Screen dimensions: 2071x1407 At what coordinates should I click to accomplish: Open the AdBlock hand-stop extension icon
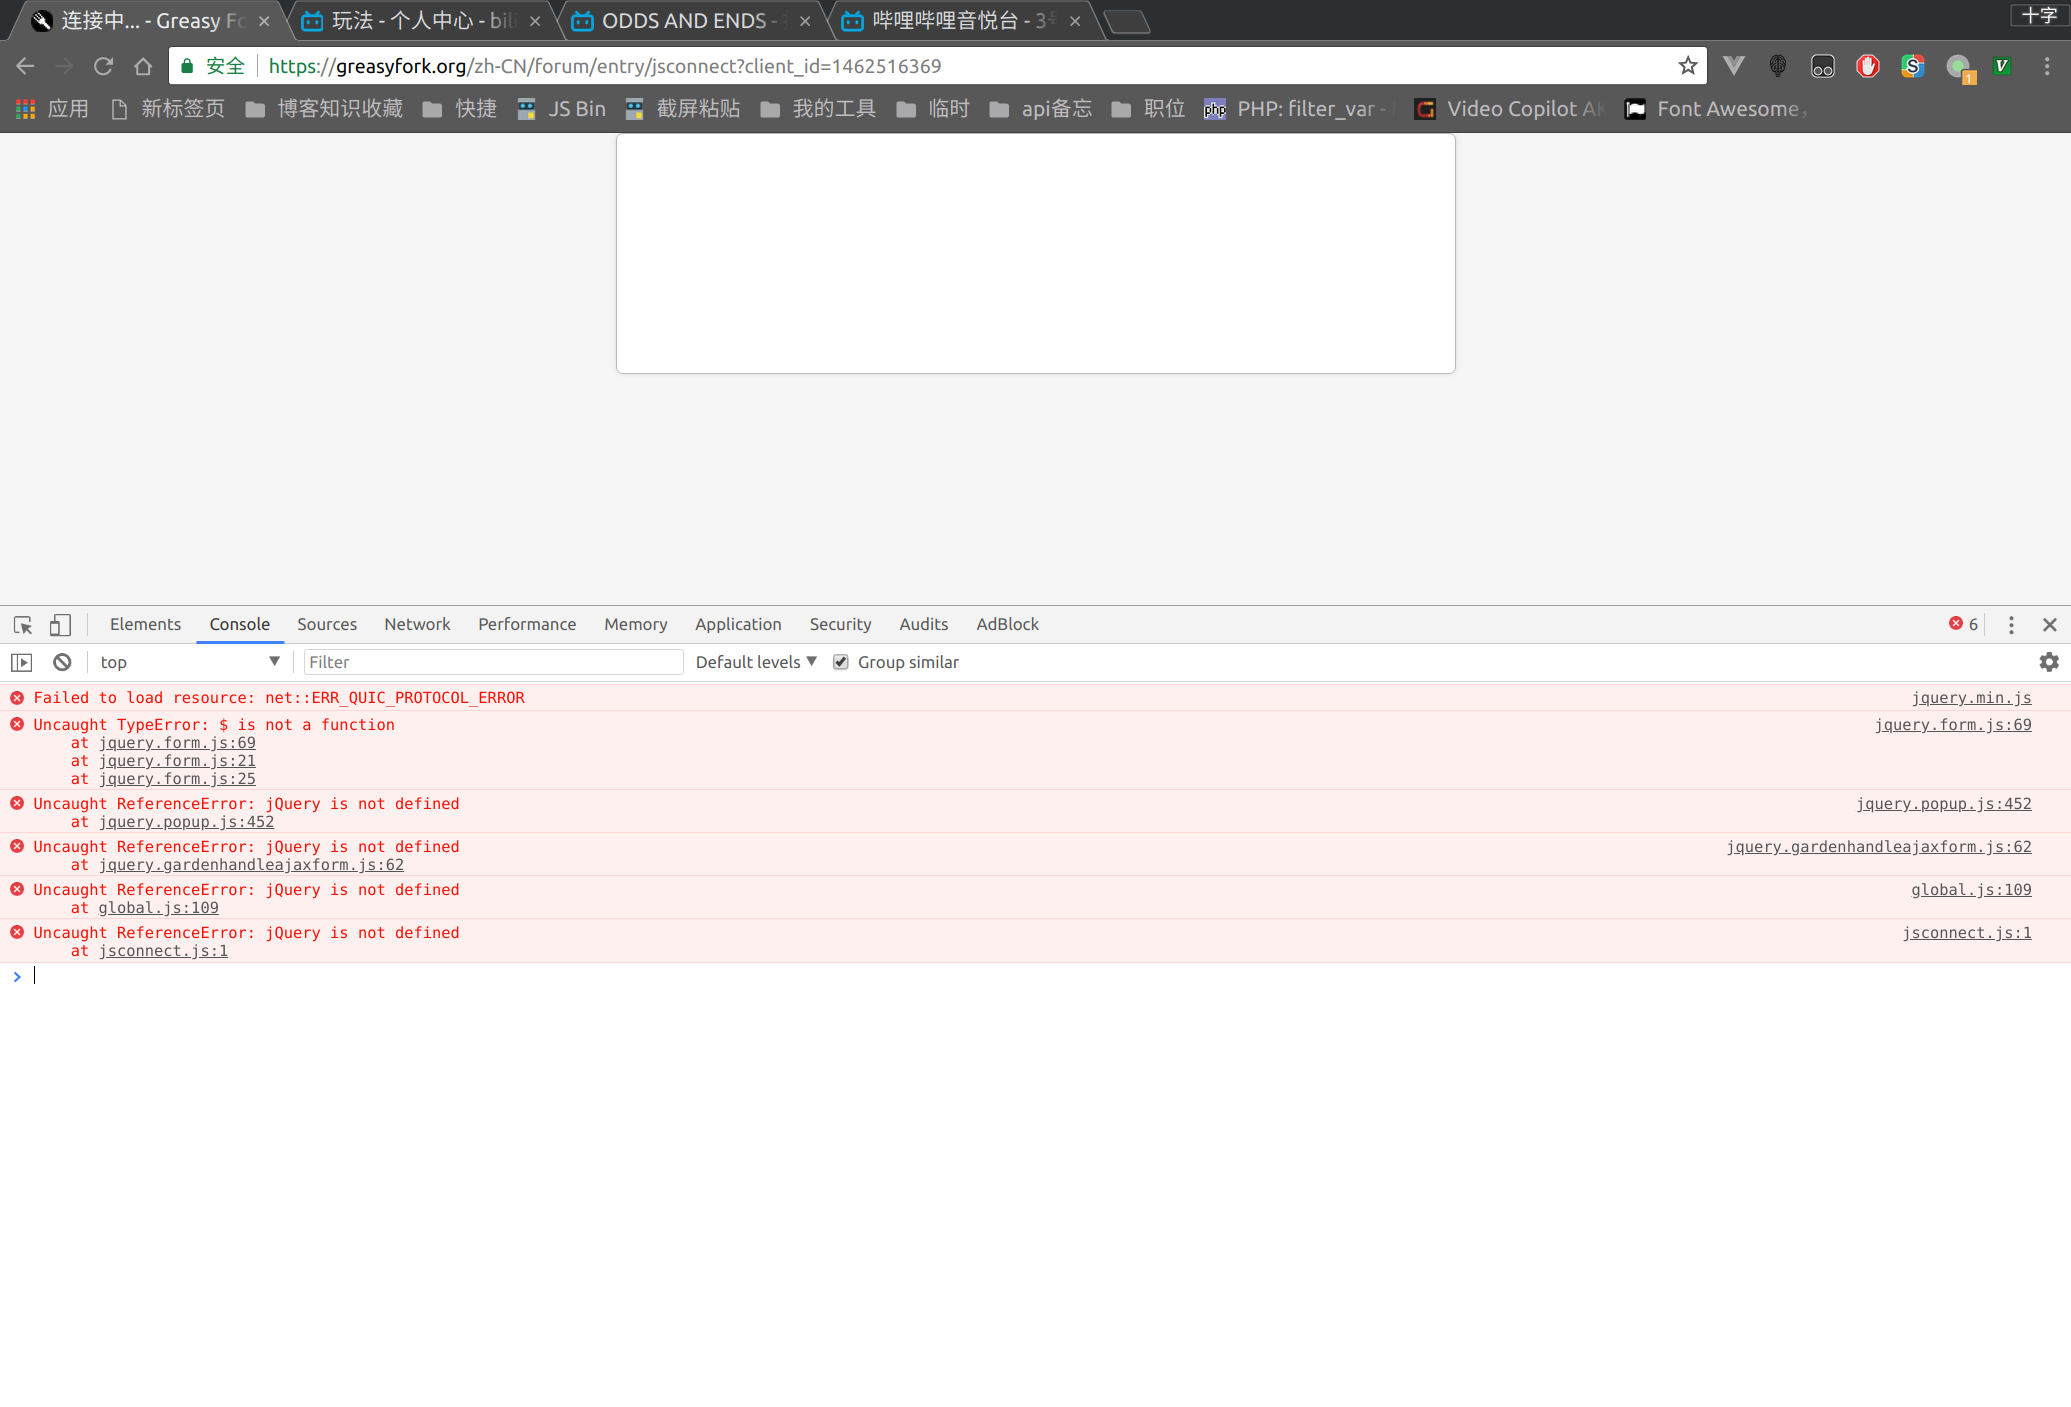coord(1867,66)
